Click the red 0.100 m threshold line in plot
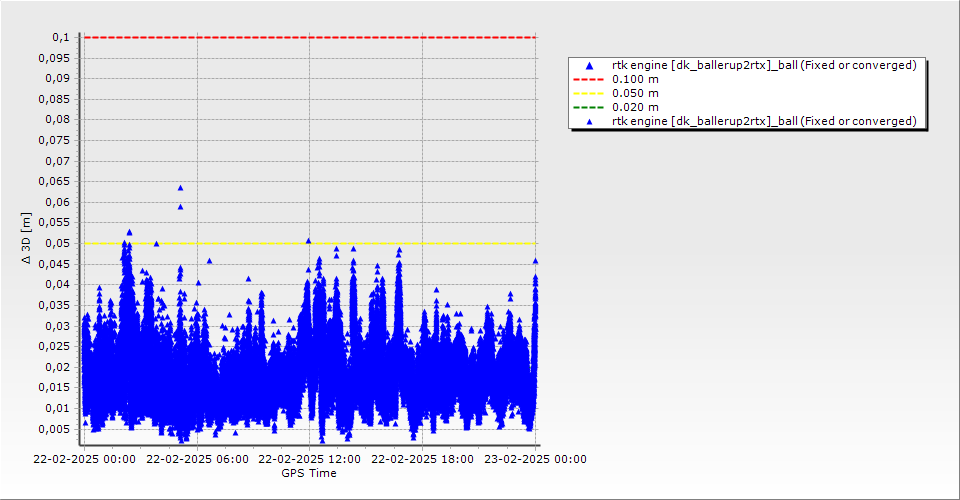Viewport: 960px width, 500px height. point(310,37)
